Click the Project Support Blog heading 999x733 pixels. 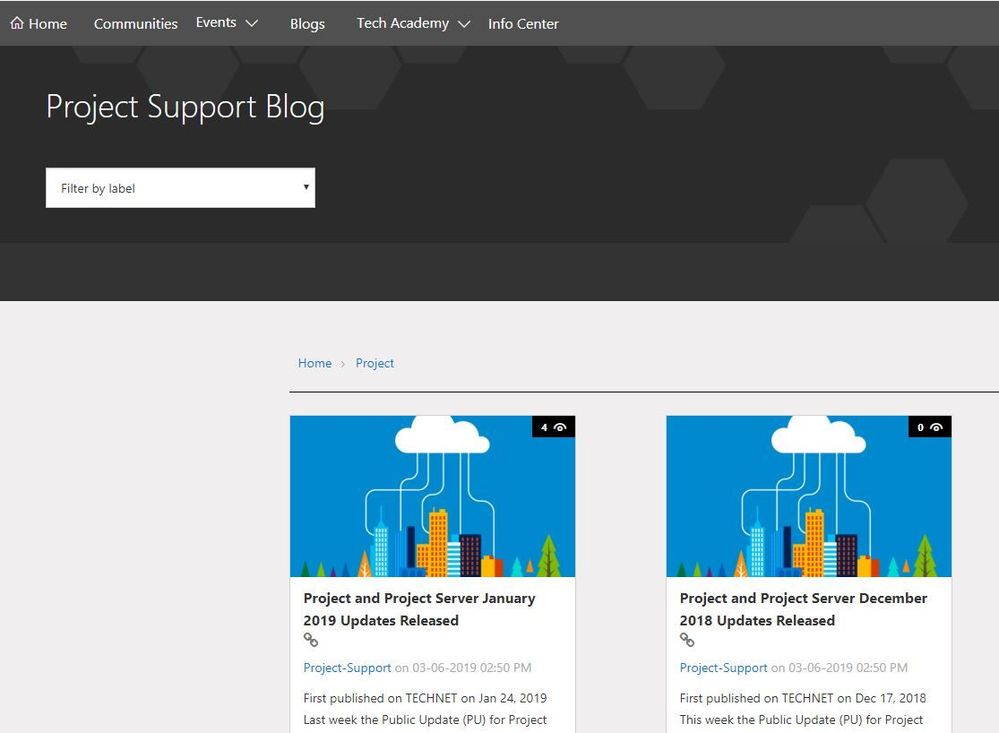click(185, 106)
